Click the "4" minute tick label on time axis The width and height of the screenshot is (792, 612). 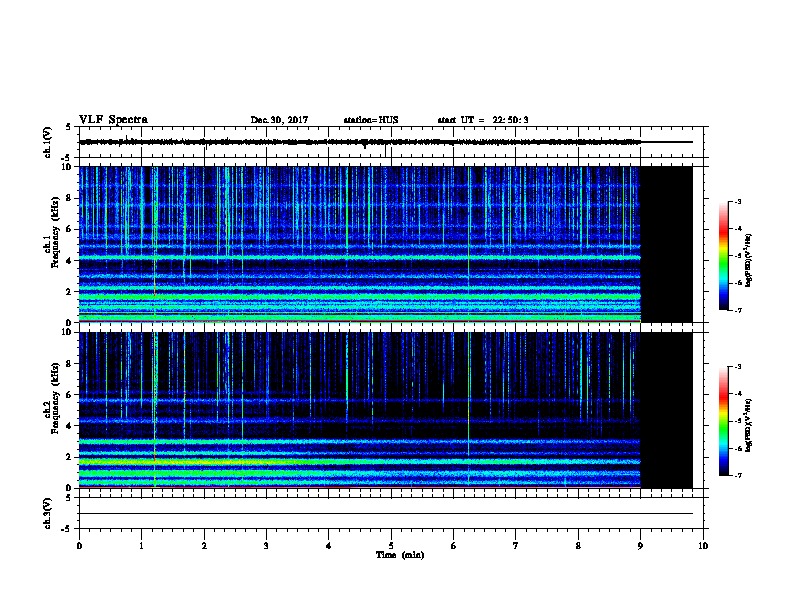(x=329, y=546)
